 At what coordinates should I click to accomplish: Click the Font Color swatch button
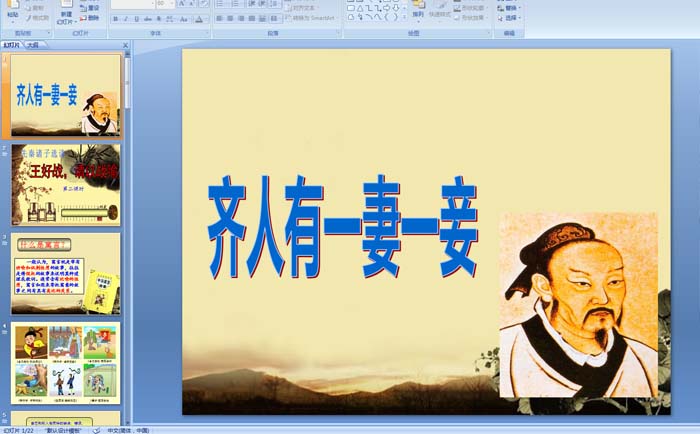(x=199, y=19)
